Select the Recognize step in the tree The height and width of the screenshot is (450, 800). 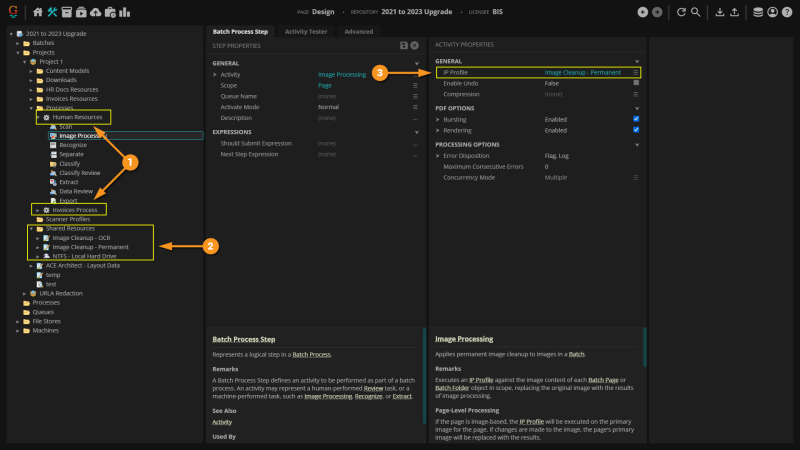(x=73, y=145)
